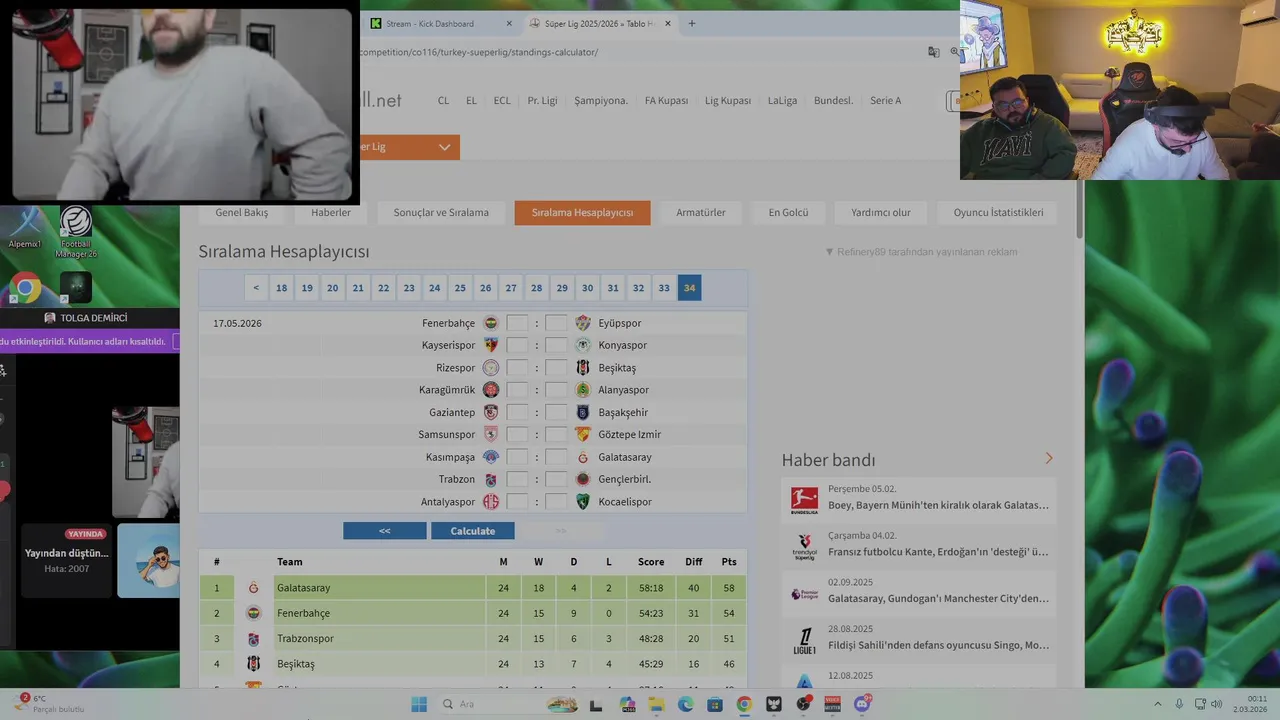Click the Göztepe Izmir crest icon
Screen dimensions: 1280x720
[x=583, y=434]
